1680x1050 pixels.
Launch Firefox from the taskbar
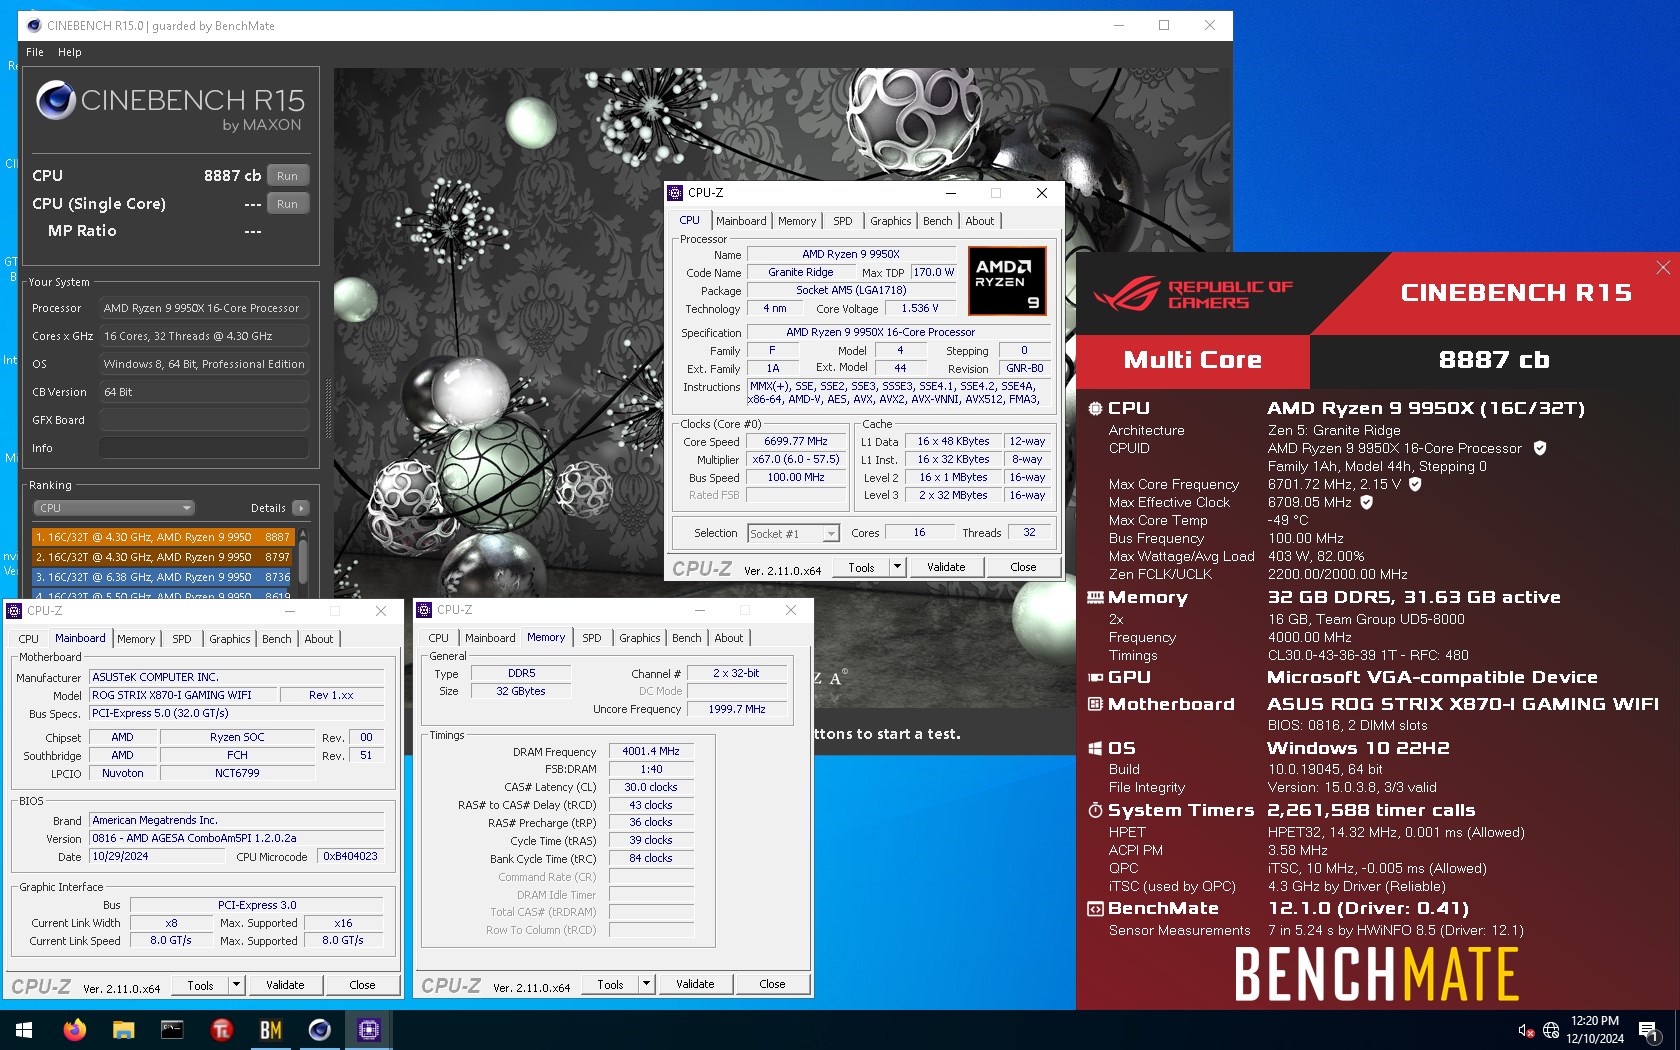click(75, 1029)
